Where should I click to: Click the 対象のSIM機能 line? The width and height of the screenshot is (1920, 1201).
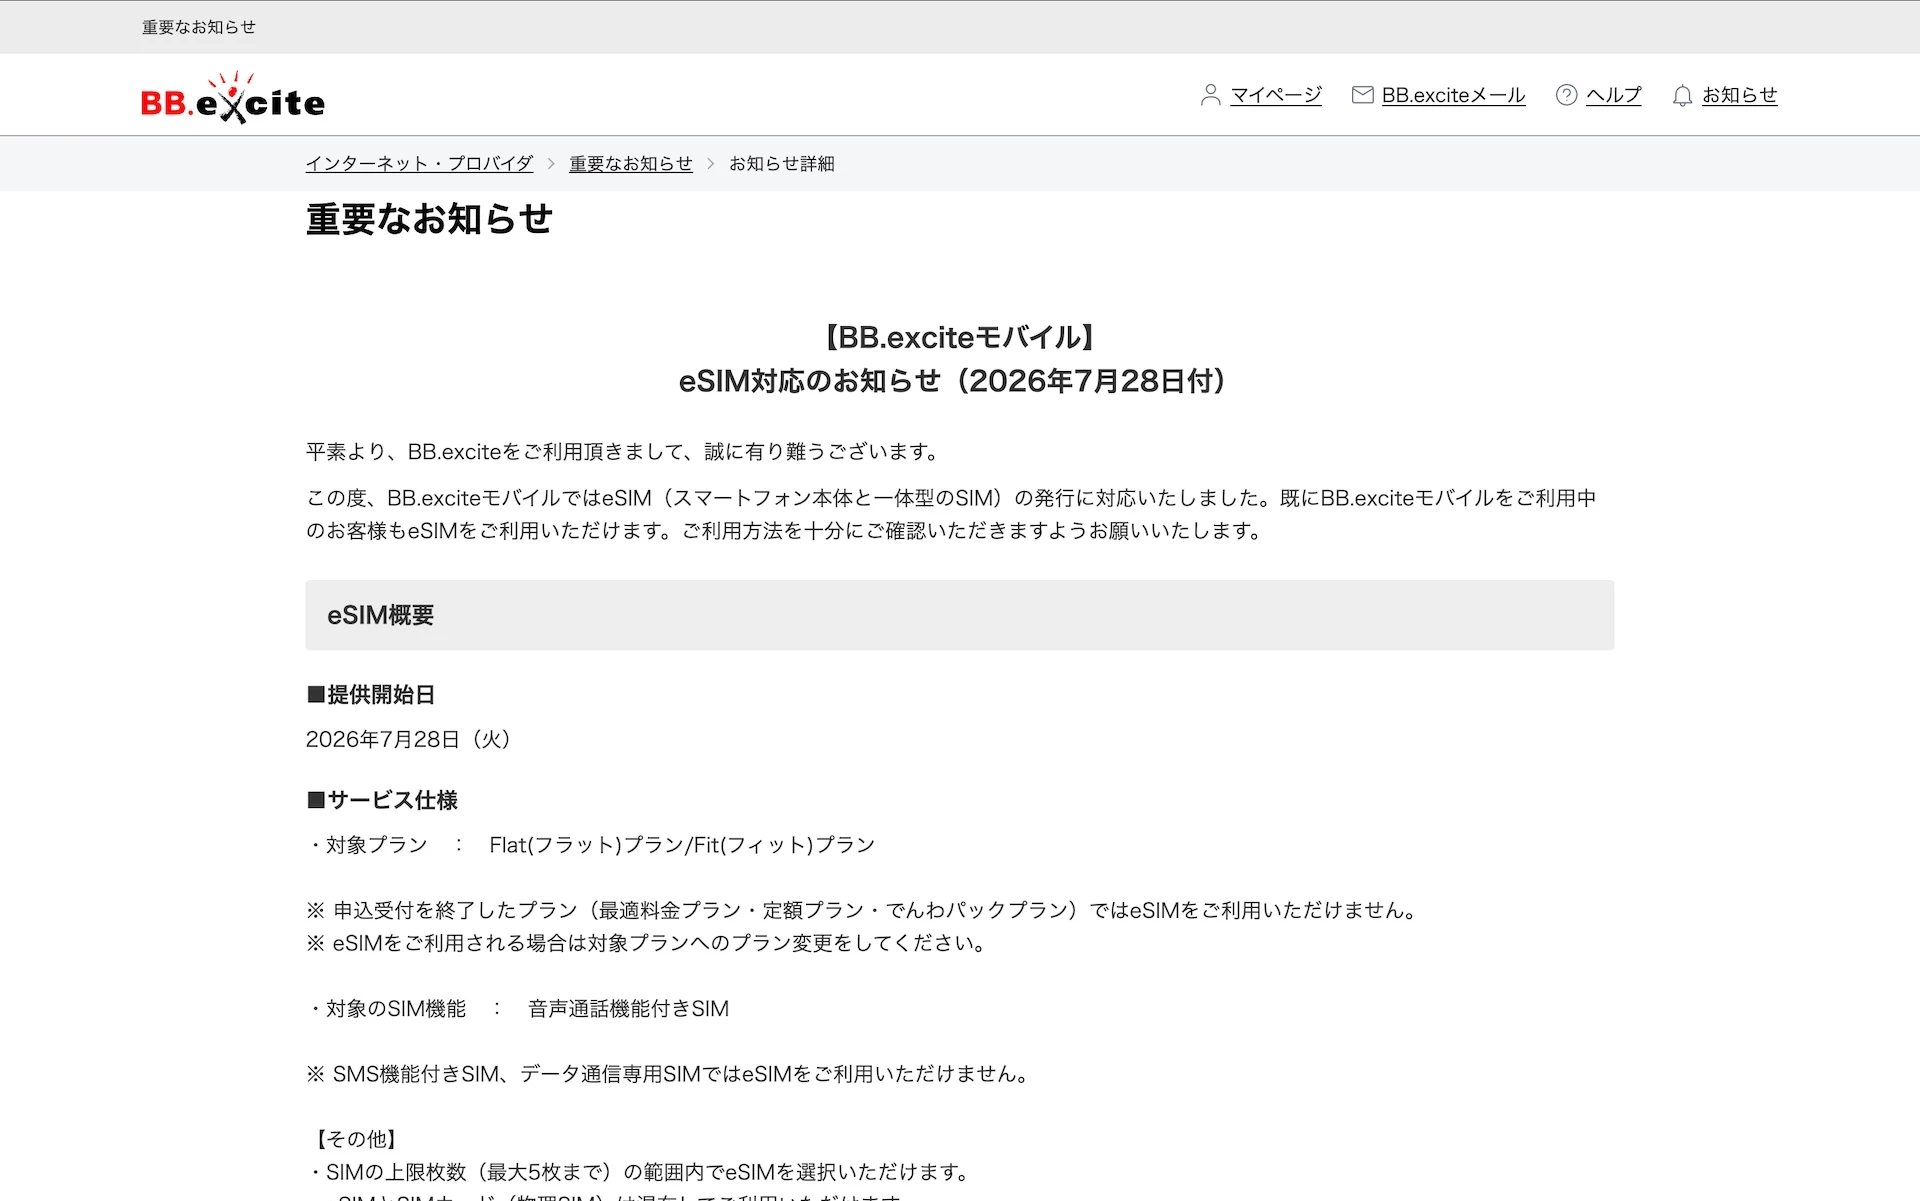[x=518, y=1009]
